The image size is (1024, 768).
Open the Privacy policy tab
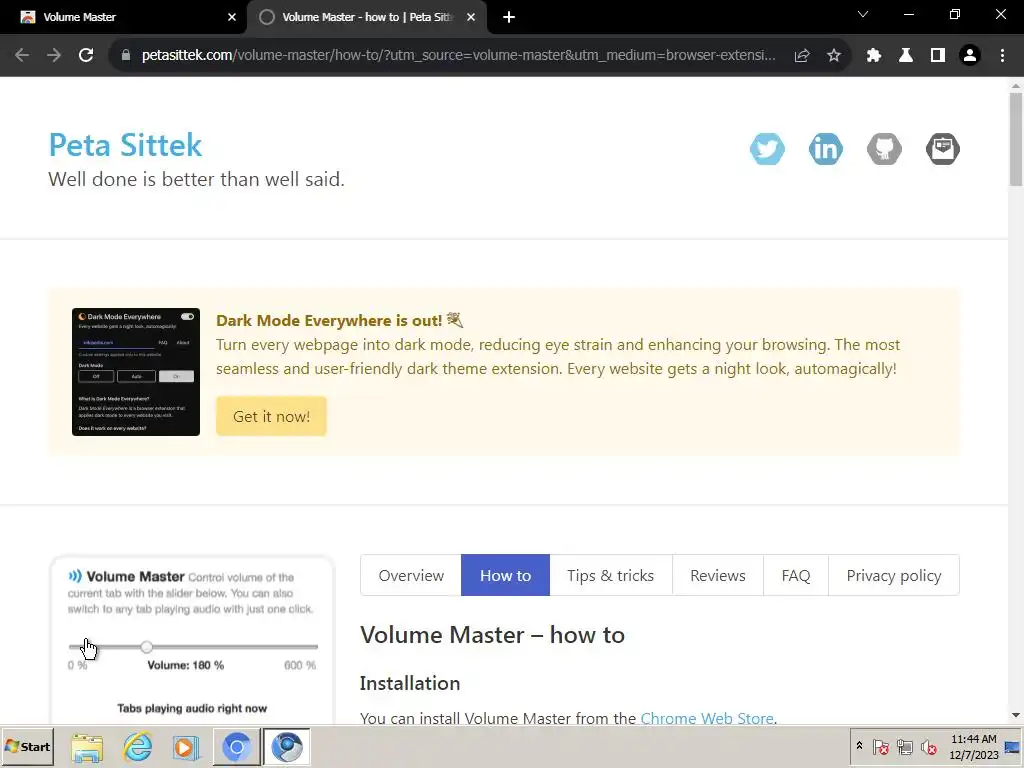tap(894, 575)
